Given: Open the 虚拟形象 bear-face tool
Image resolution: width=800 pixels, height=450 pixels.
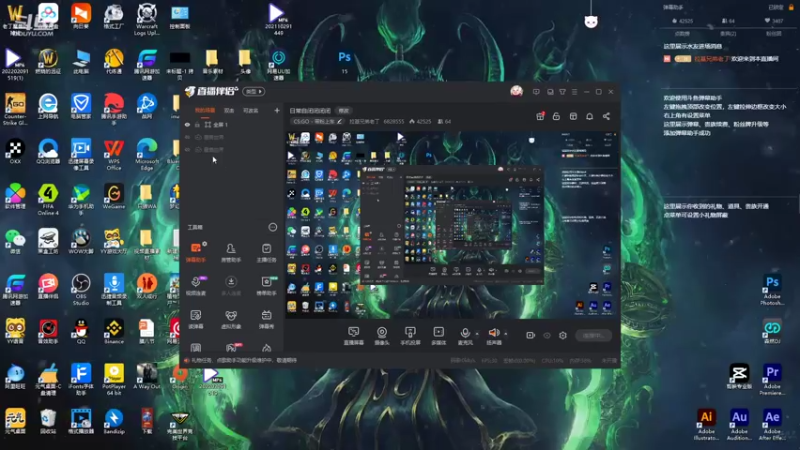Looking at the screenshot, I should 231,319.
